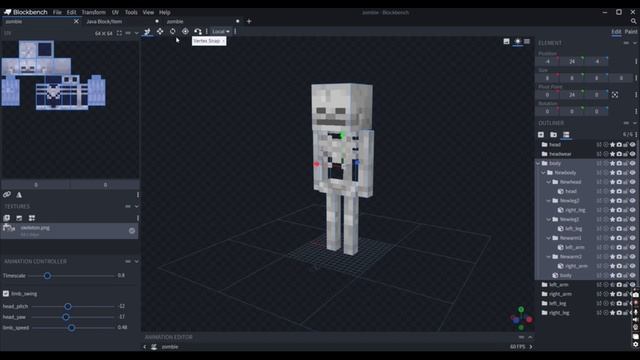Screen dimensions: 640x360
Task: Click the add group icon in Outliner
Action: pyautogui.click(x=553, y=135)
